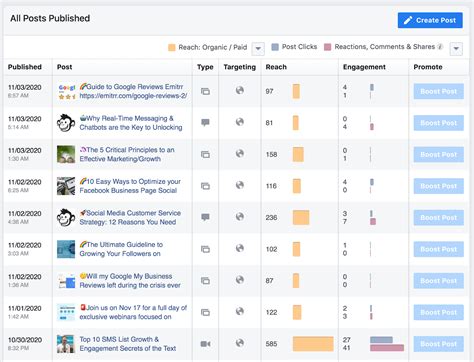Click the globe targeting icon for Google My Business post
The height and width of the screenshot is (362, 474).
[x=240, y=279]
